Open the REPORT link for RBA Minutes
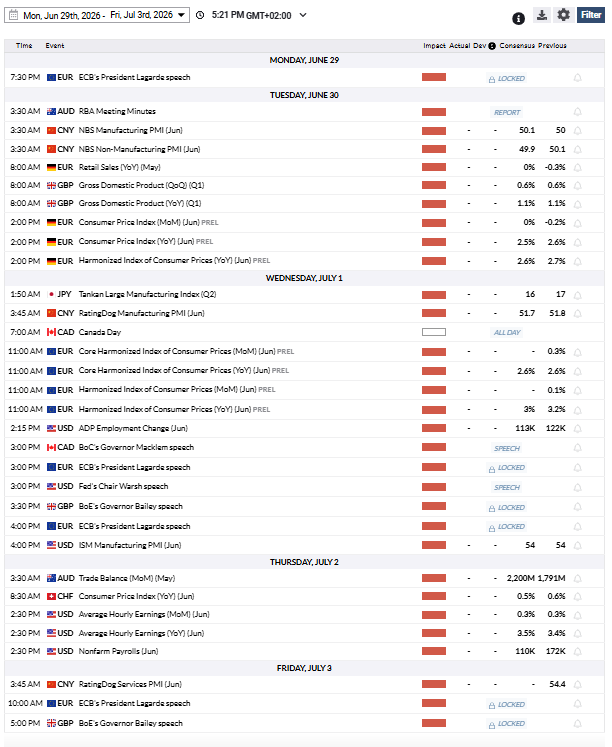Image resolution: width=612 pixels, height=747 pixels. 507,112
